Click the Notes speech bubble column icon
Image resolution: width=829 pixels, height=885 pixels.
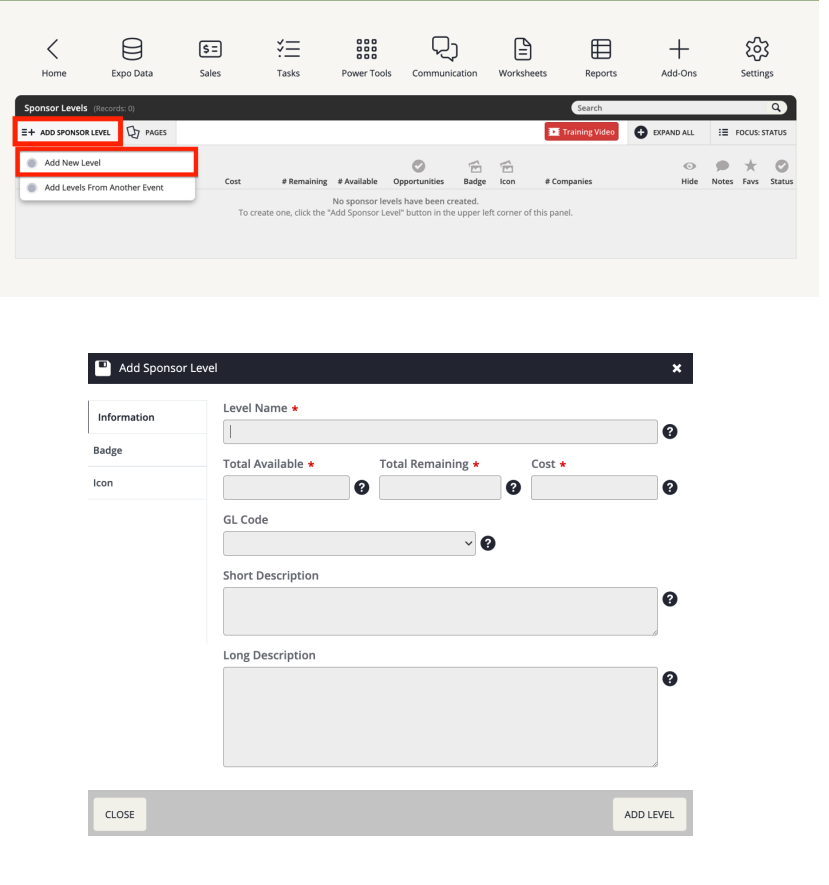pyautogui.click(x=722, y=166)
